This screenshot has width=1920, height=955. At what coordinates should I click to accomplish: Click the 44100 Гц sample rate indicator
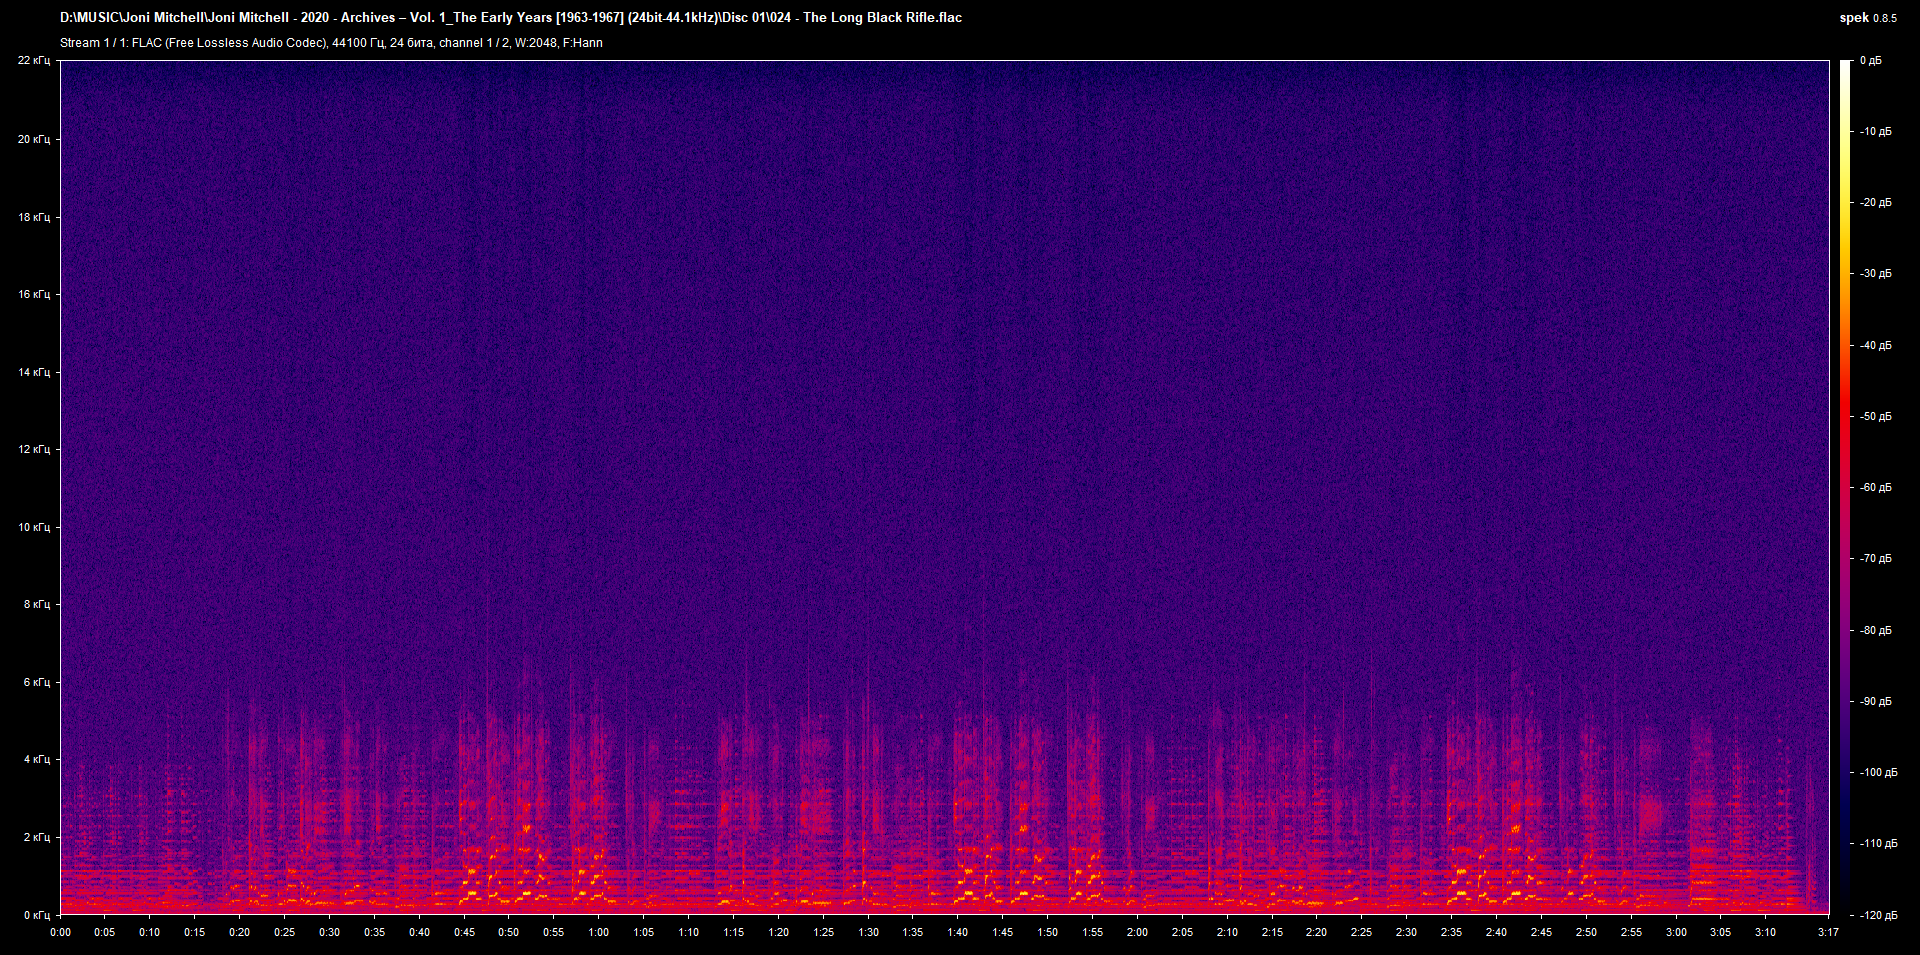click(x=350, y=43)
